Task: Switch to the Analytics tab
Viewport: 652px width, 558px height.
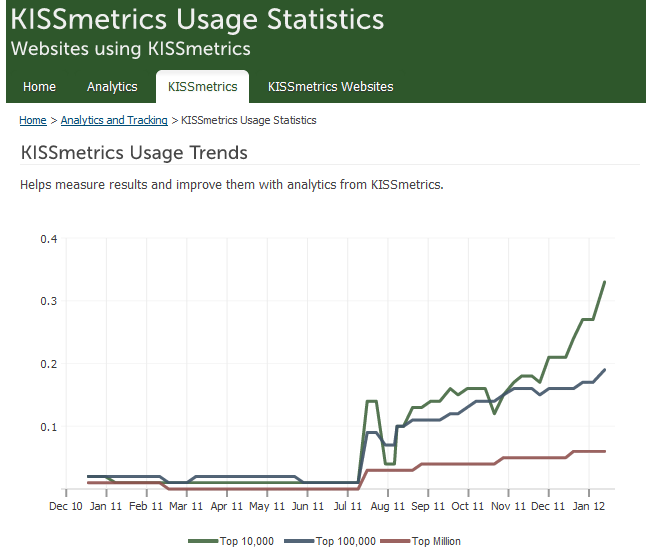Action: point(112,86)
